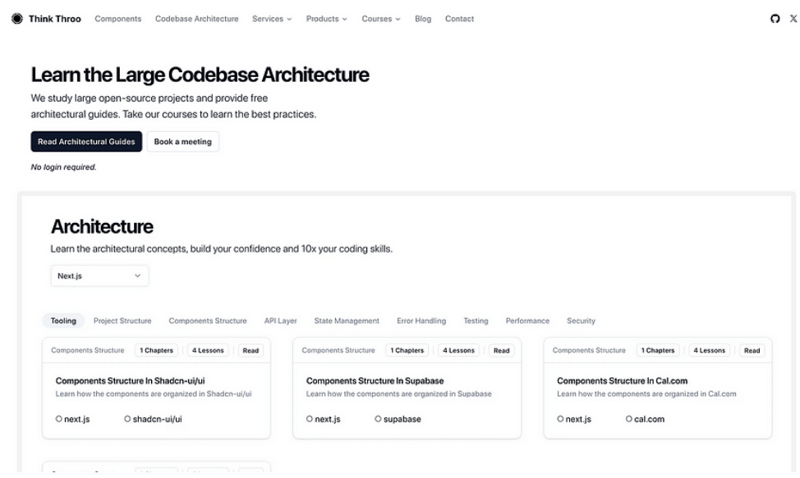Click the circle icon beside shadcn-ui/ui
This screenshot has width=800, height=478.
pyautogui.click(x=127, y=419)
